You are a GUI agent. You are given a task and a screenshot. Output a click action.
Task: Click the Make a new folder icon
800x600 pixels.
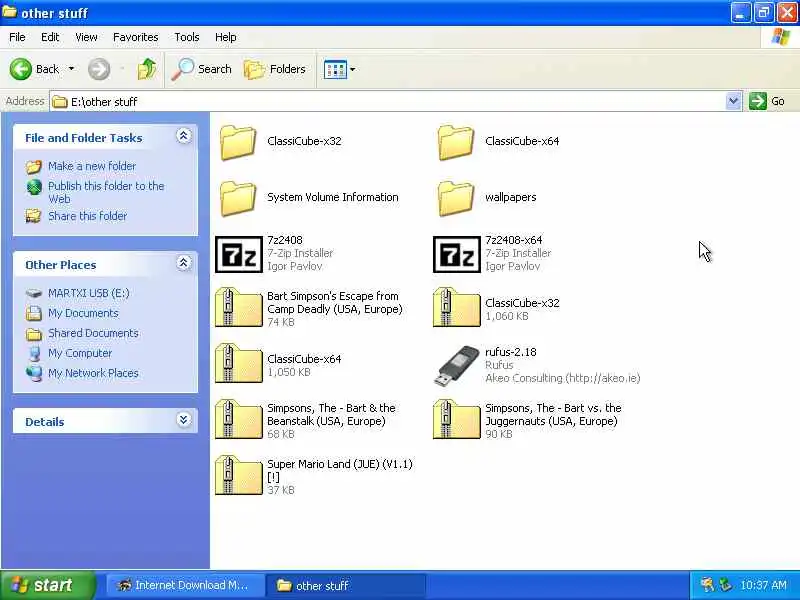click(x=34, y=166)
